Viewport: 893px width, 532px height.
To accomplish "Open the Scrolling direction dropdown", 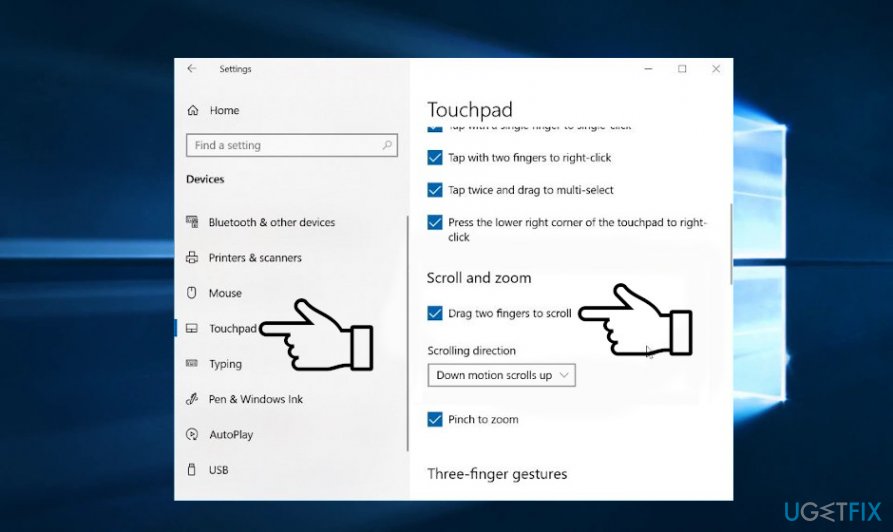I will point(501,375).
